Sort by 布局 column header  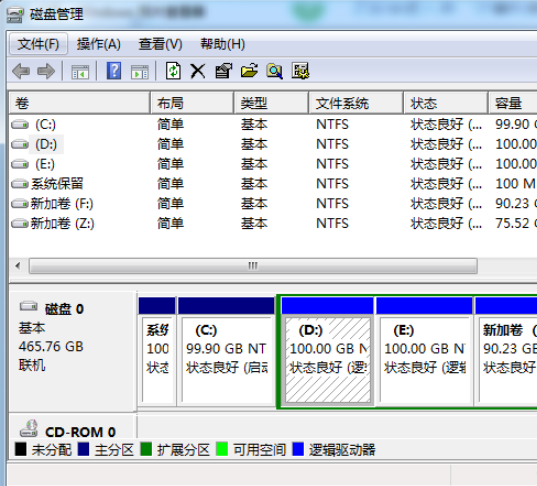(192, 103)
